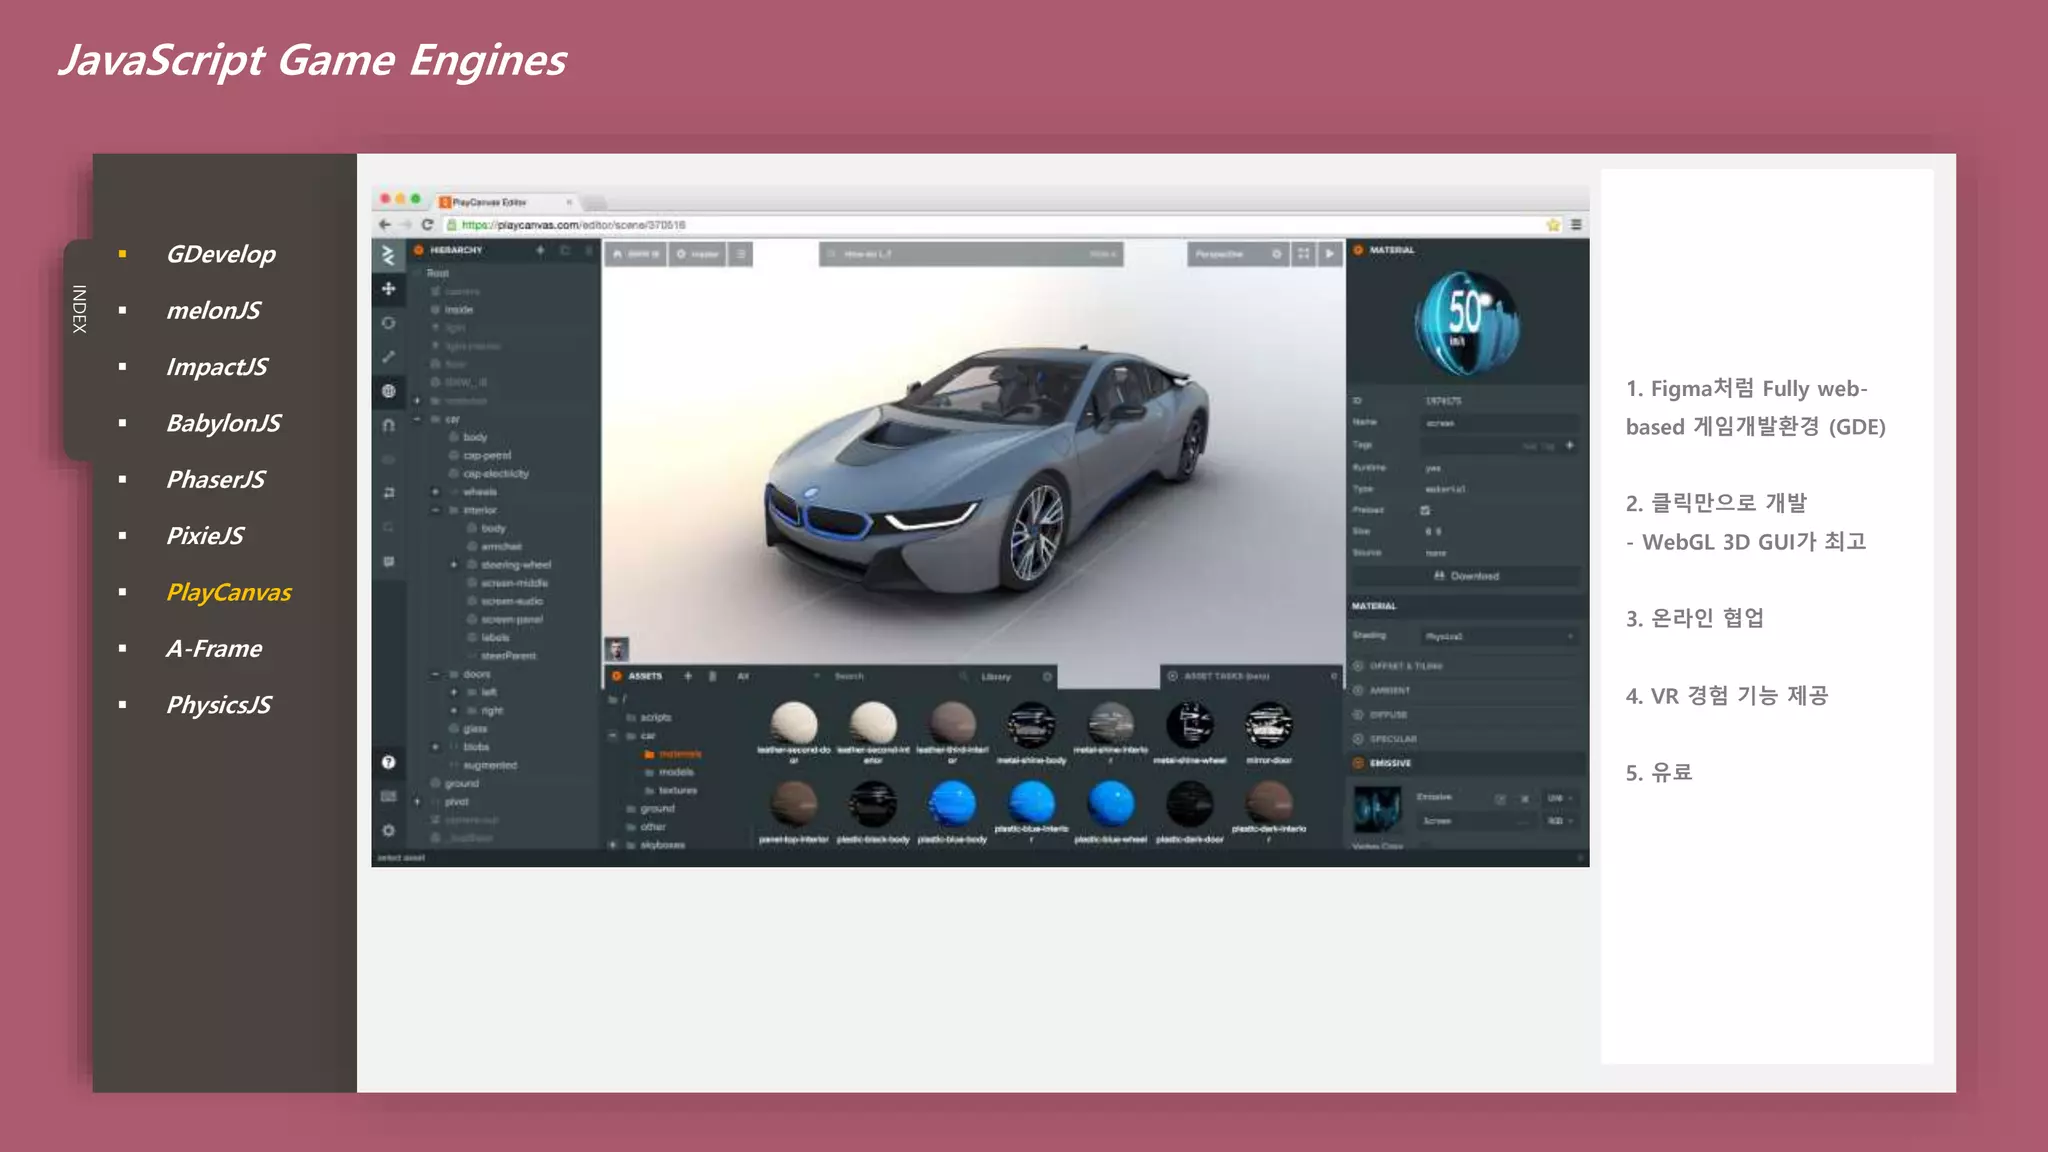Click the Download asset button
2048x1152 pixels.
click(x=1466, y=576)
